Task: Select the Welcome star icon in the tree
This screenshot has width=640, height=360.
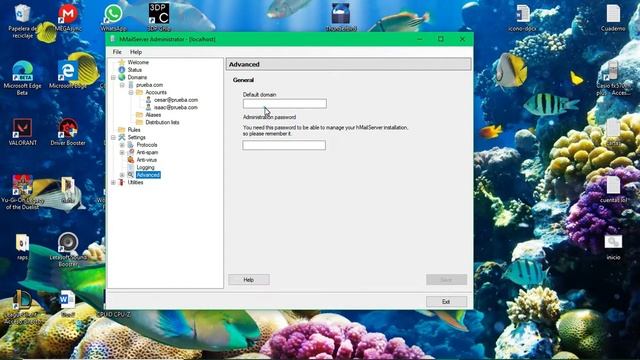Action: (x=122, y=62)
